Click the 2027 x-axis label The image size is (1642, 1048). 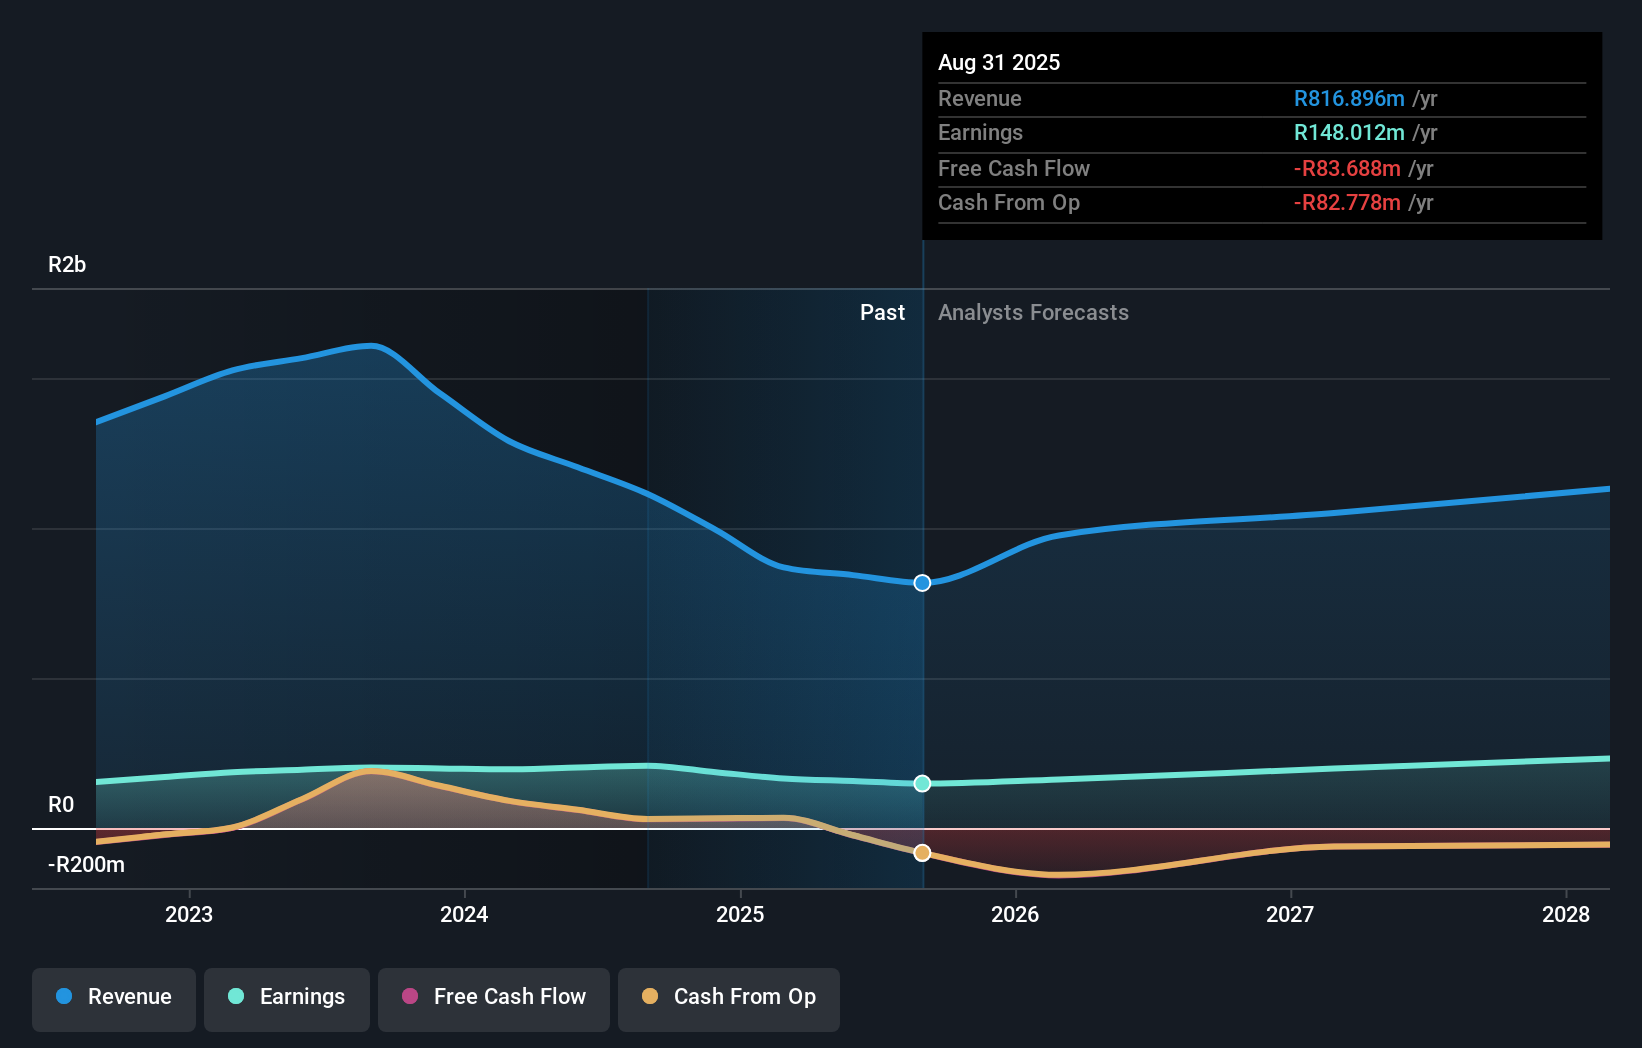tap(1290, 914)
